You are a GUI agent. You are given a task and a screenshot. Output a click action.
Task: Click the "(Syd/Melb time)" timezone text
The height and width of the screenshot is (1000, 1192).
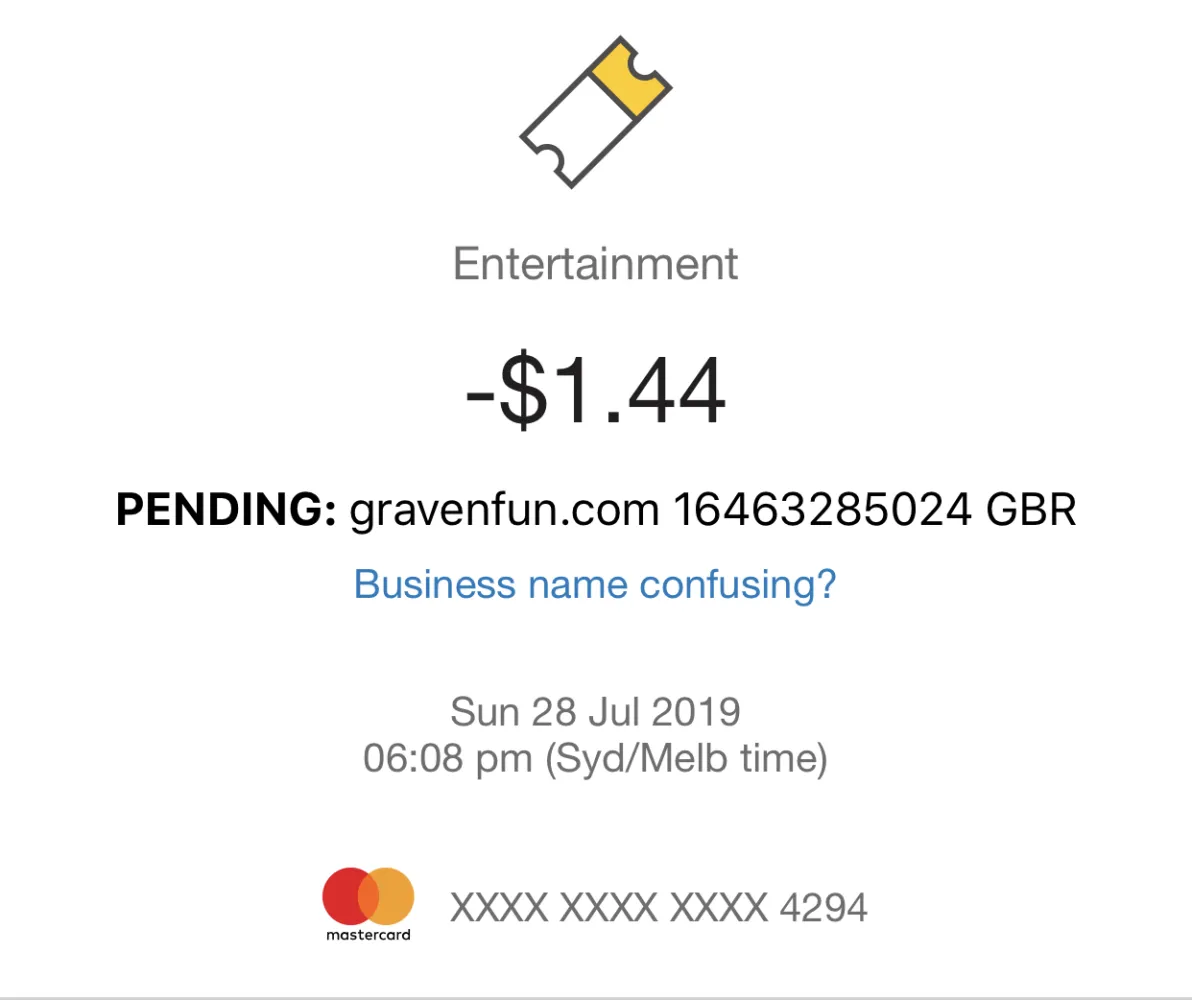687,759
